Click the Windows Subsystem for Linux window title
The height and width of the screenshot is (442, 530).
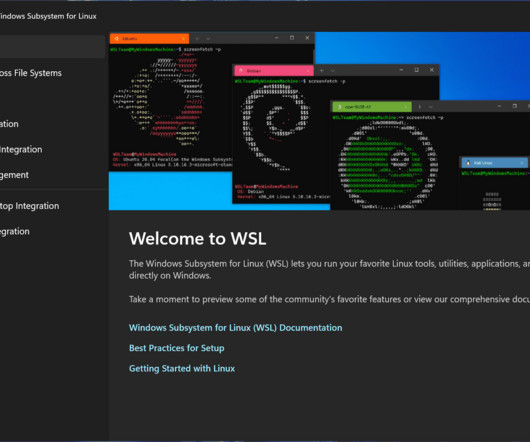(48, 16)
